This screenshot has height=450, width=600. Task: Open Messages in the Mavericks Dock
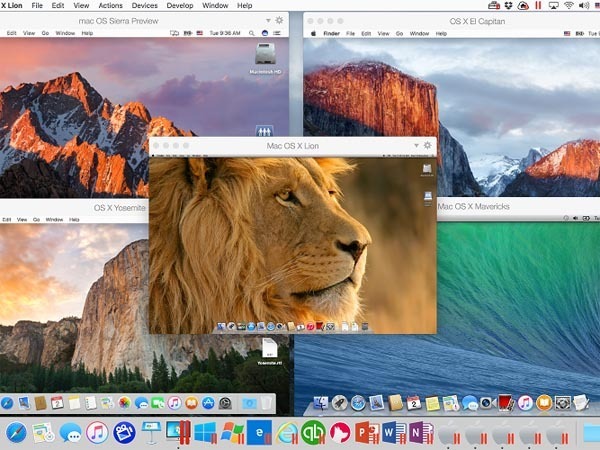pyautogui.click(x=469, y=403)
